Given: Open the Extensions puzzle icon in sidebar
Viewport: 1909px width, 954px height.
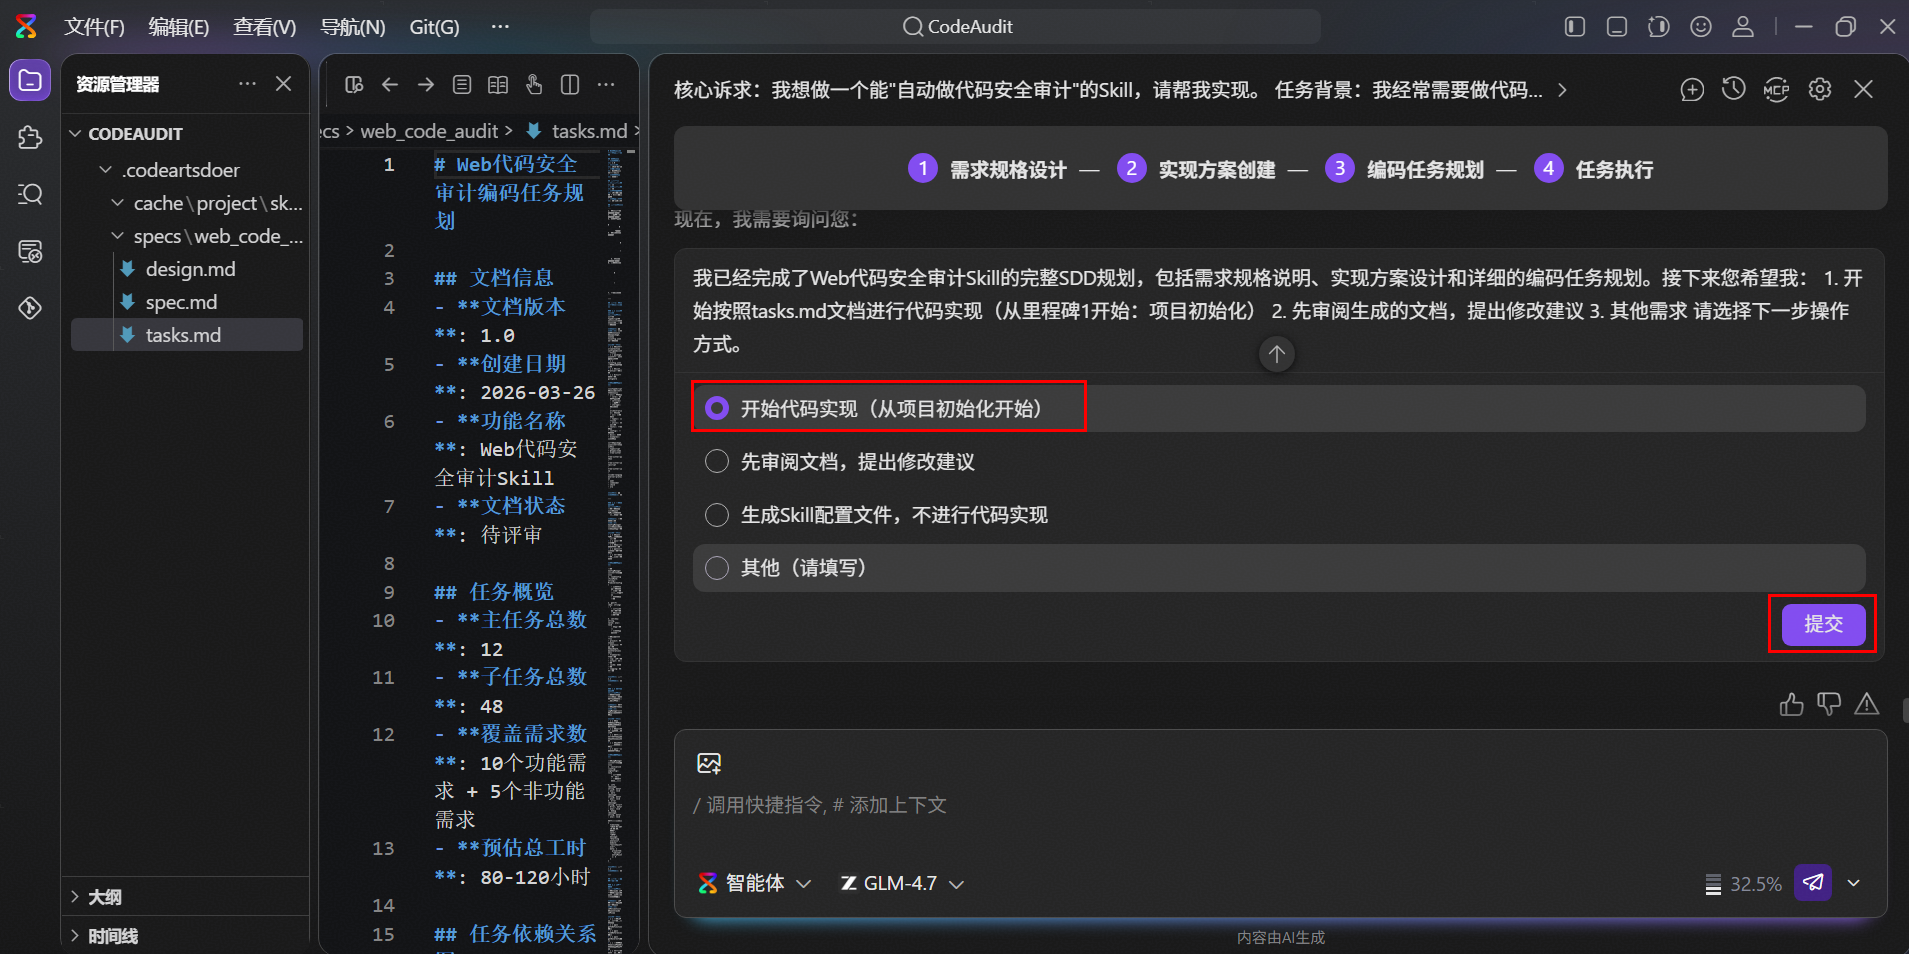Looking at the screenshot, I should pos(30,137).
